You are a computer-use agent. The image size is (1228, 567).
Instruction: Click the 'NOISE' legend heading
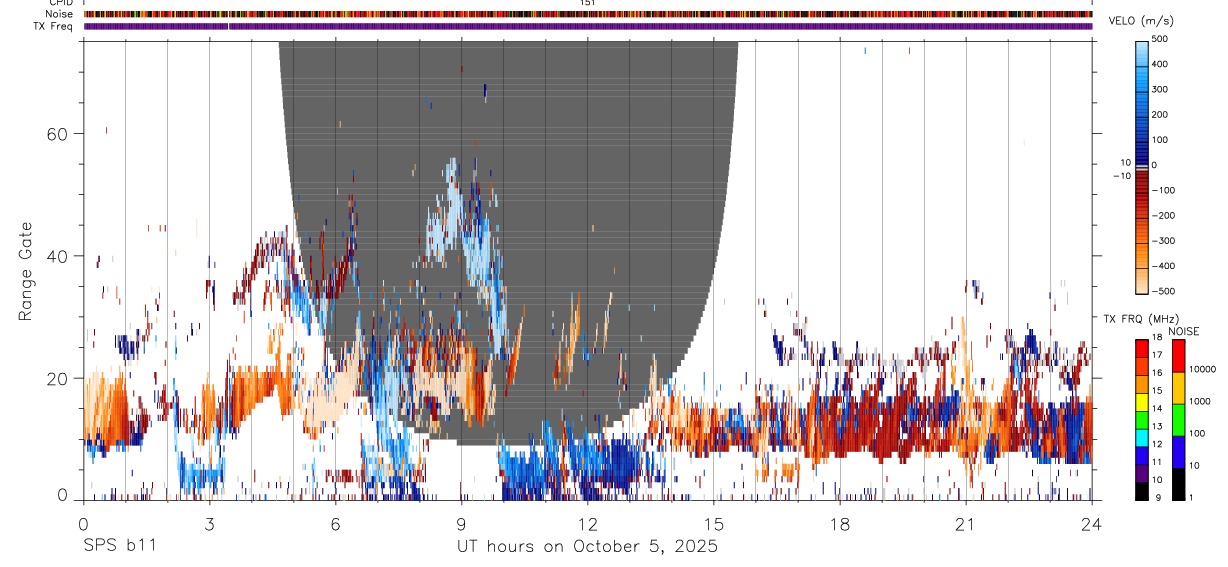pos(1185,331)
